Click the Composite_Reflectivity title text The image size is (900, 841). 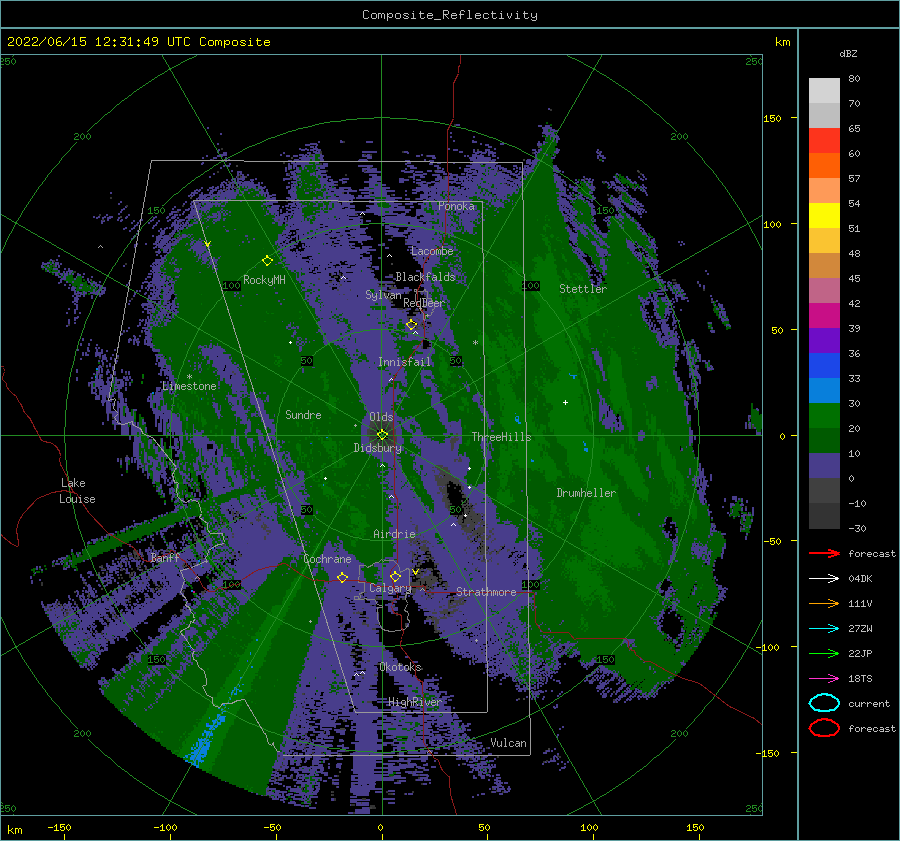click(450, 15)
